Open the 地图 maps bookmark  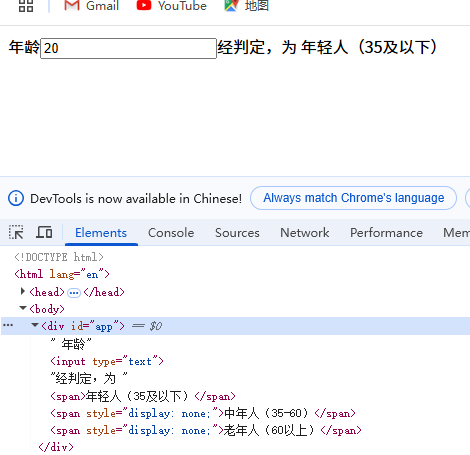coord(246,6)
